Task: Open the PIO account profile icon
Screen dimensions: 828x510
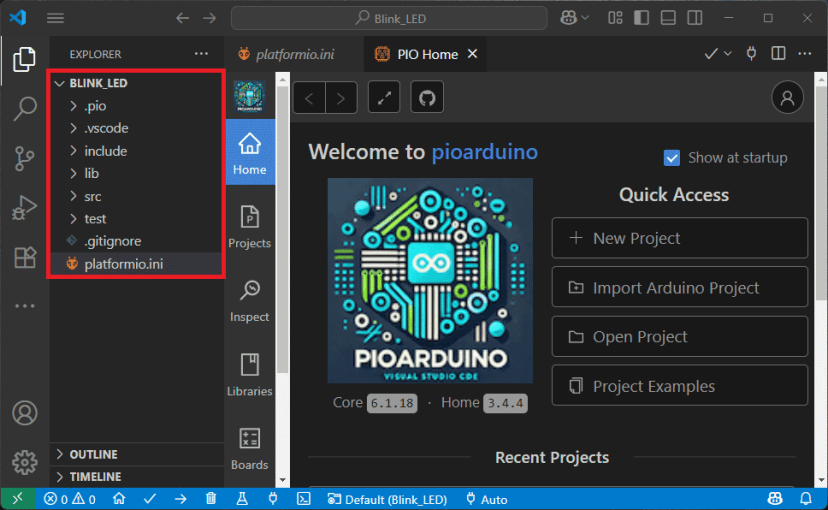Action: point(787,97)
